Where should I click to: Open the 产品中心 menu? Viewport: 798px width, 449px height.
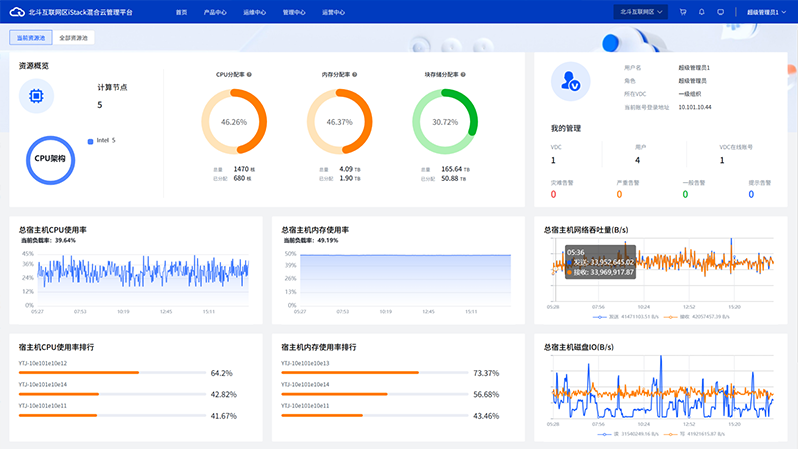pyautogui.click(x=214, y=12)
